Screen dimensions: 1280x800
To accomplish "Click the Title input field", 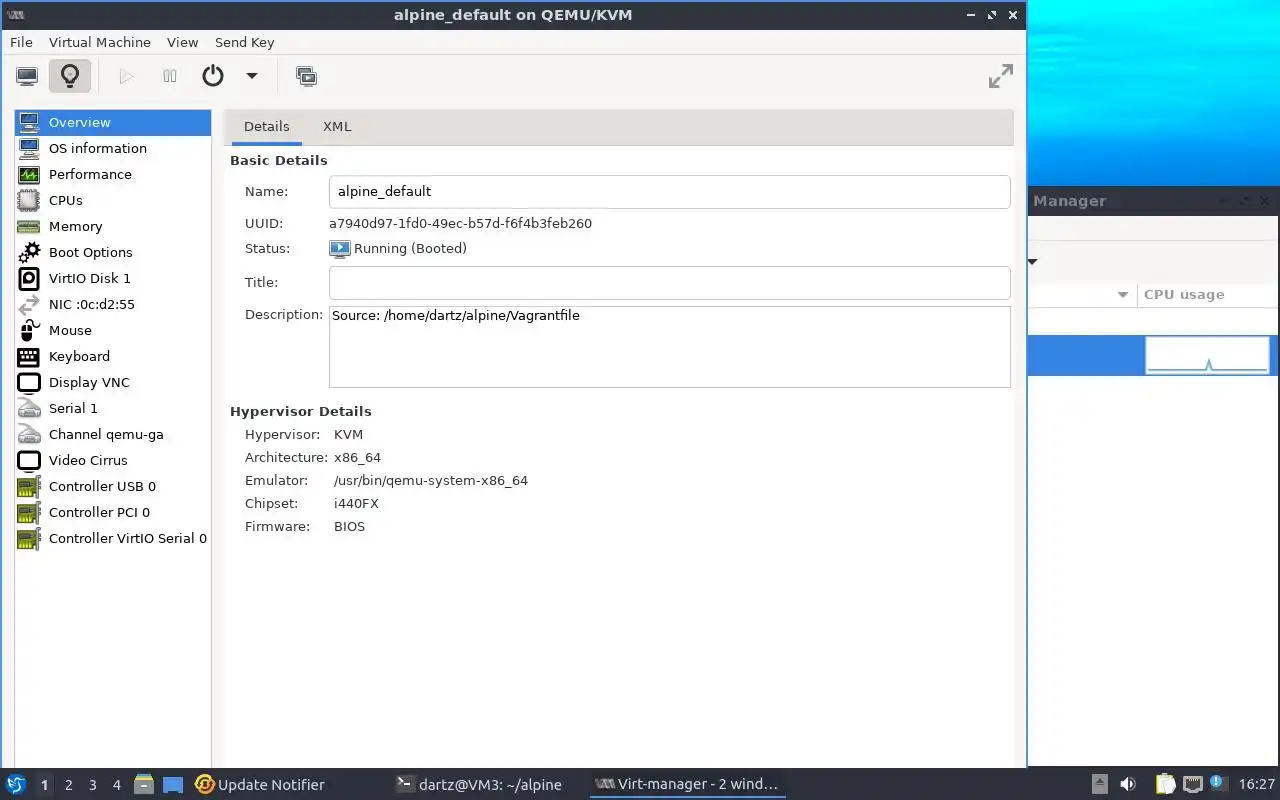I will coord(669,282).
